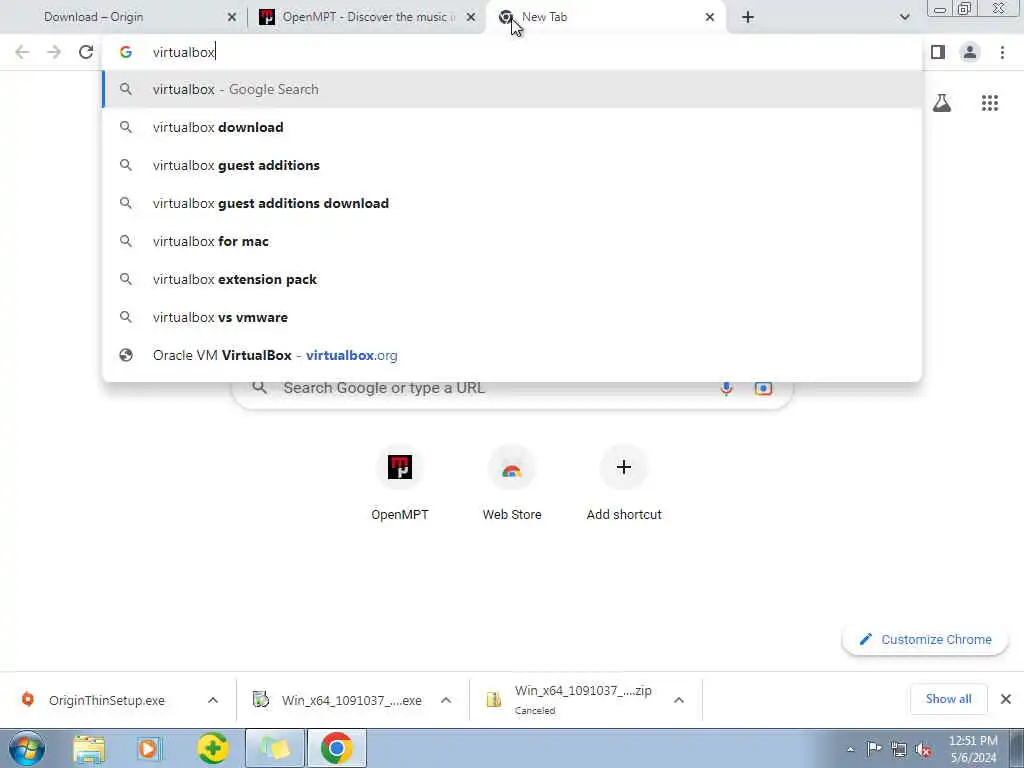Expand OriginThinSetup.exe download options
Image resolution: width=1024 pixels, height=768 pixels.
click(x=213, y=700)
